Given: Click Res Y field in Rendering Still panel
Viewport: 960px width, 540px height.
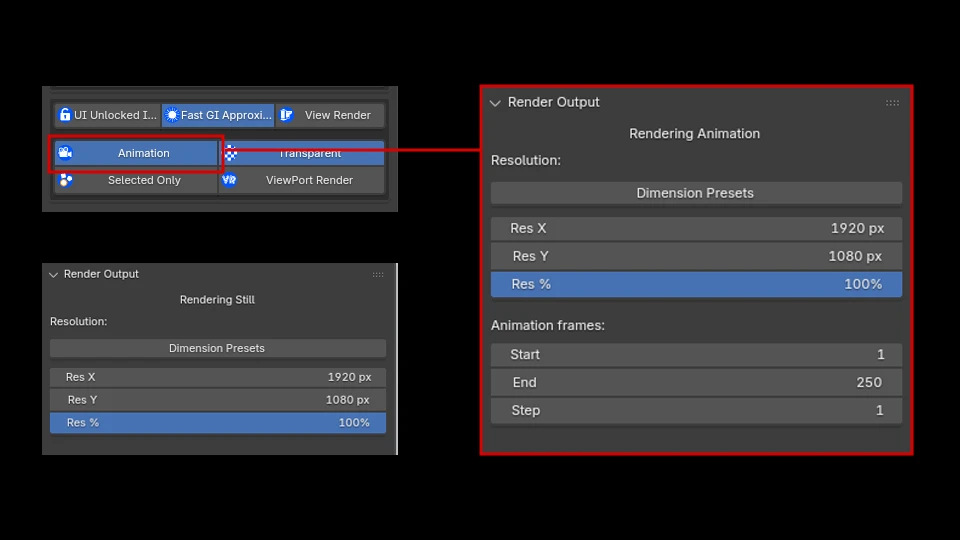Looking at the screenshot, I should 218,400.
